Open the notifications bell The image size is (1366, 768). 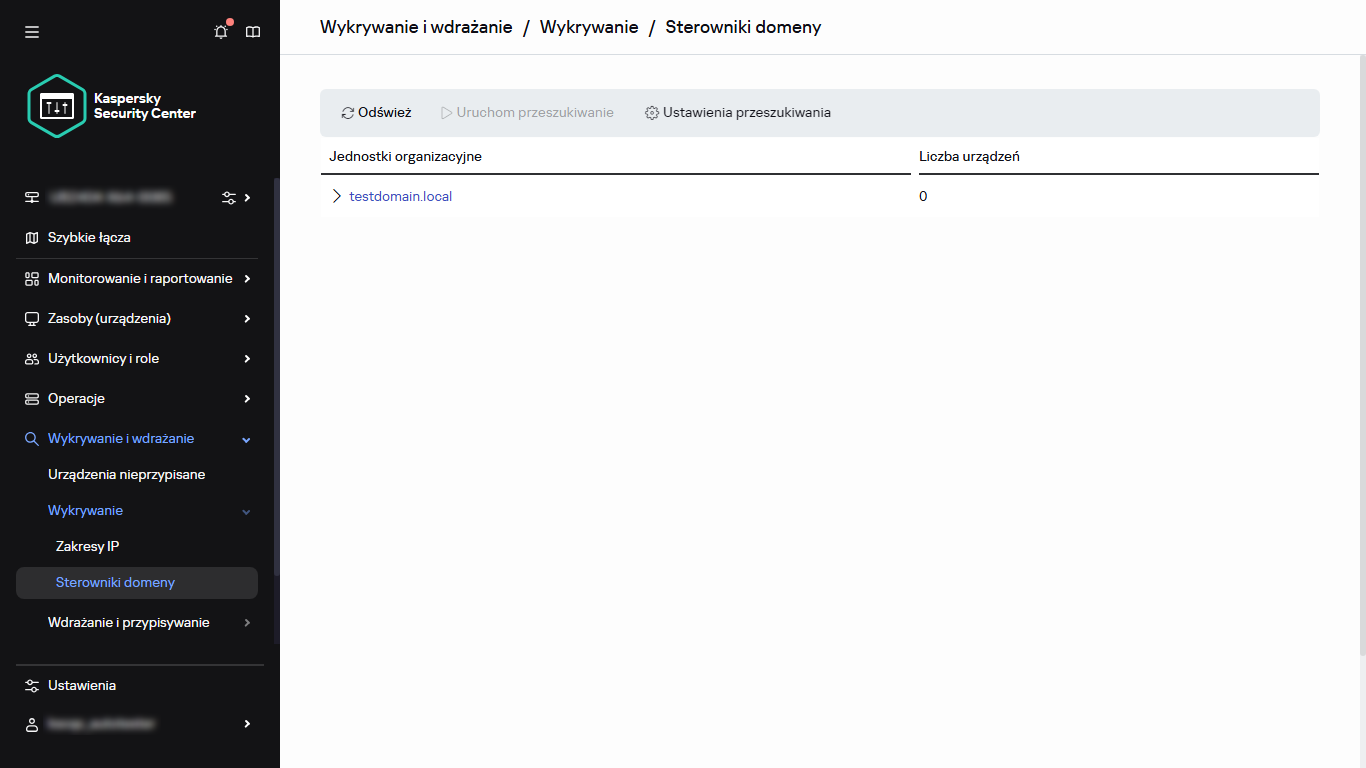point(220,31)
